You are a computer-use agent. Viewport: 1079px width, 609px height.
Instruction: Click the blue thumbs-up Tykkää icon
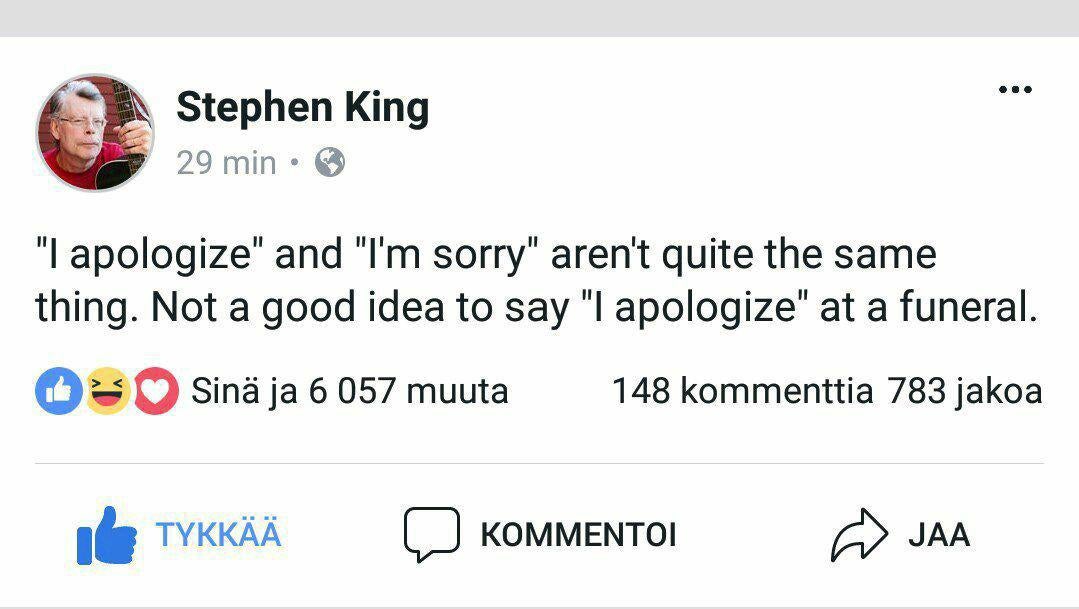coord(106,535)
